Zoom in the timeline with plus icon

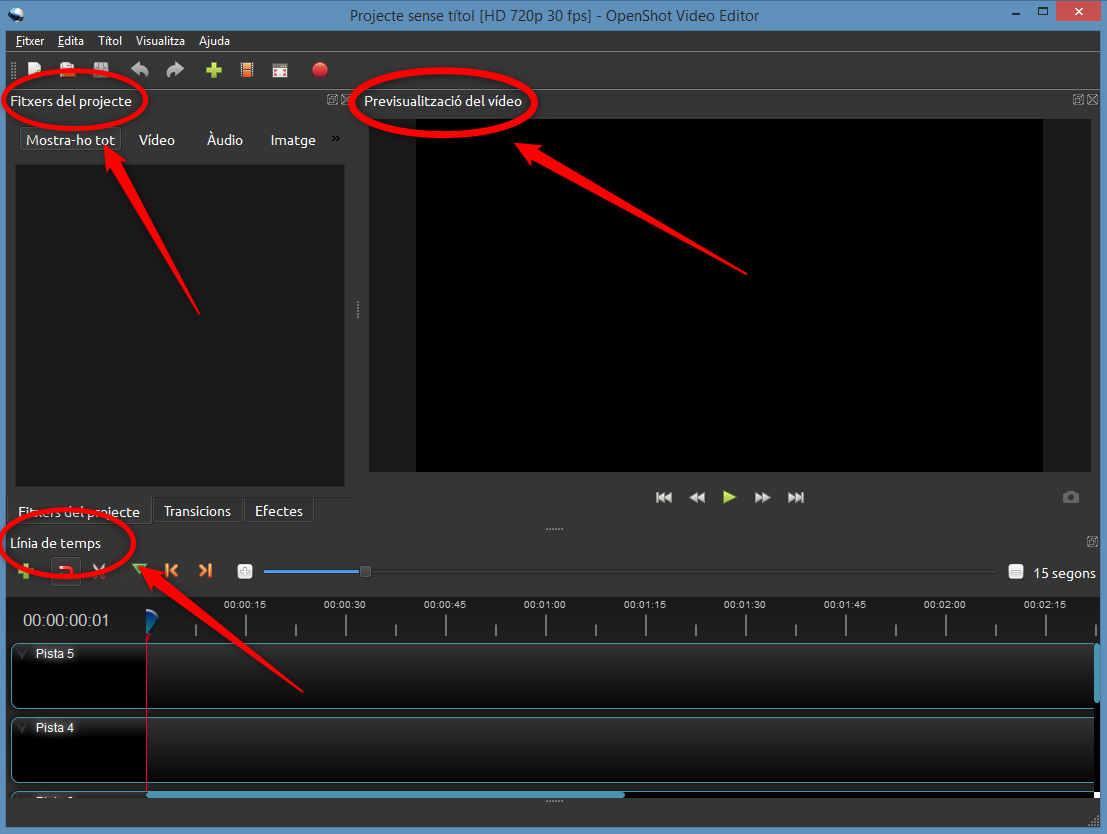(x=245, y=571)
